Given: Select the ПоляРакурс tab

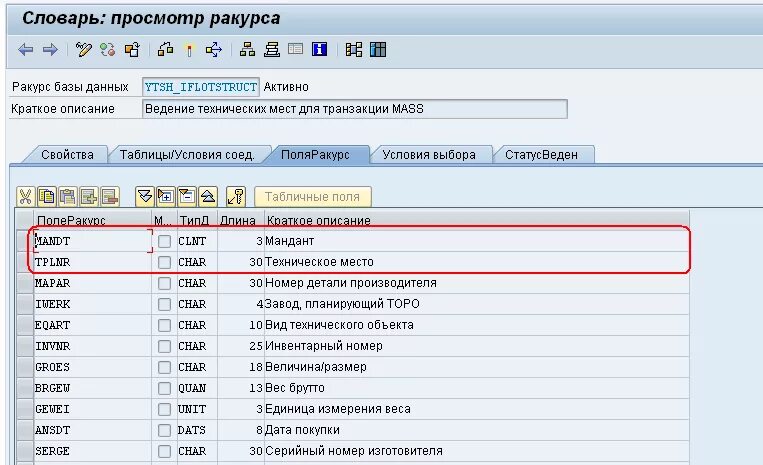Looking at the screenshot, I should [315, 155].
